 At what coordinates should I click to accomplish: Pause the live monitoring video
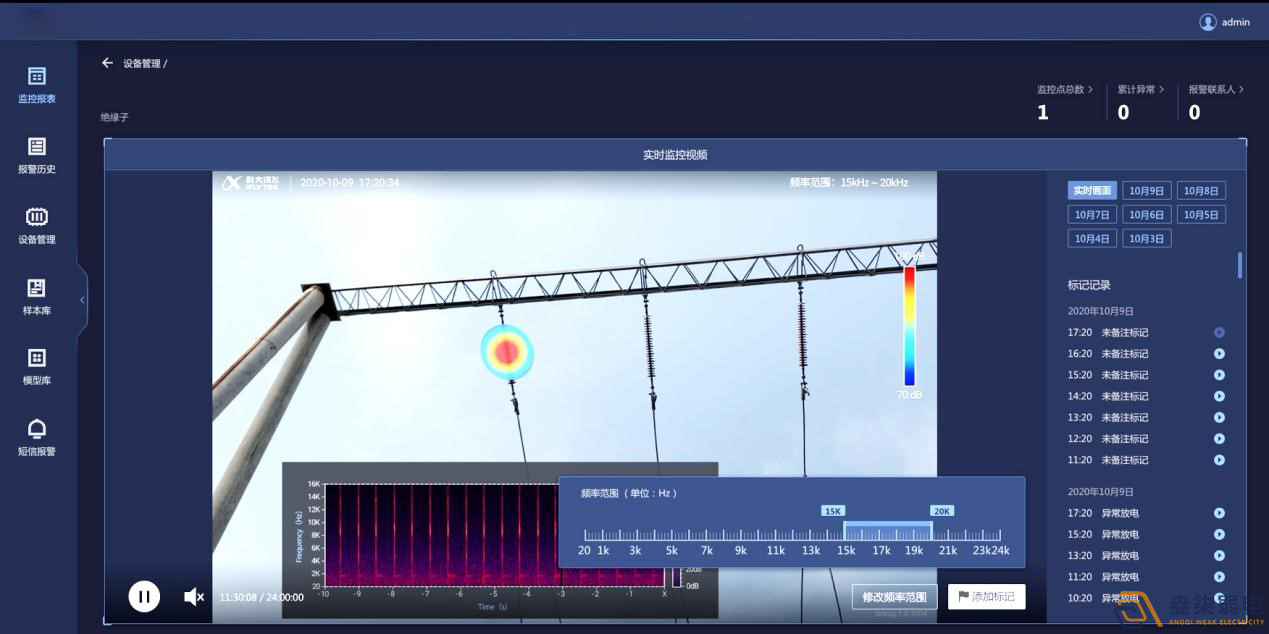[144, 597]
